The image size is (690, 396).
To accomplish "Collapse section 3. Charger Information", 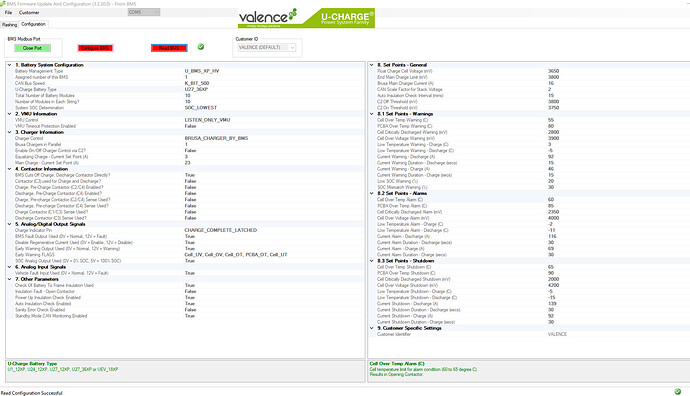I will point(10,132).
